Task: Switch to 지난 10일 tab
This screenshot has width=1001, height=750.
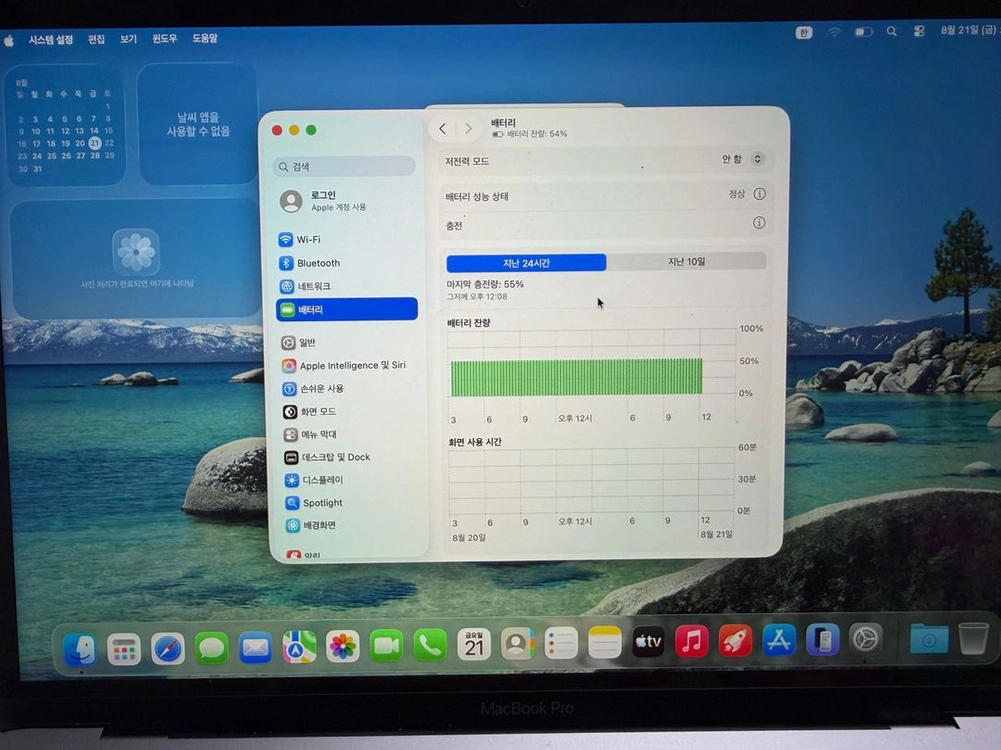Action: (x=686, y=261)
